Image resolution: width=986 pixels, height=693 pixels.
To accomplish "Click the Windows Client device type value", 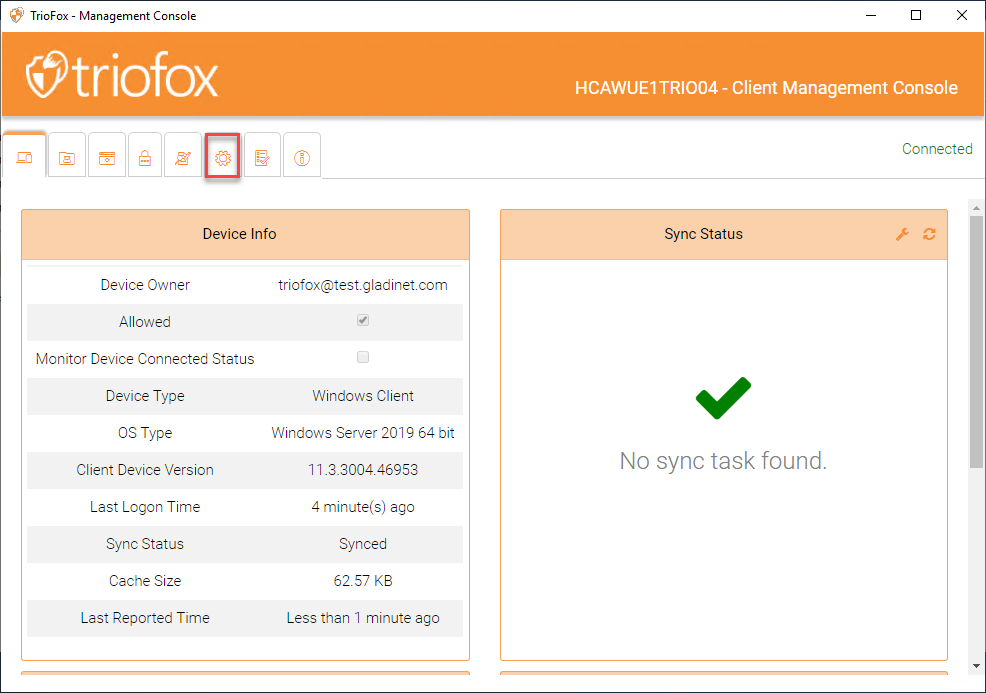I will 363,396.
